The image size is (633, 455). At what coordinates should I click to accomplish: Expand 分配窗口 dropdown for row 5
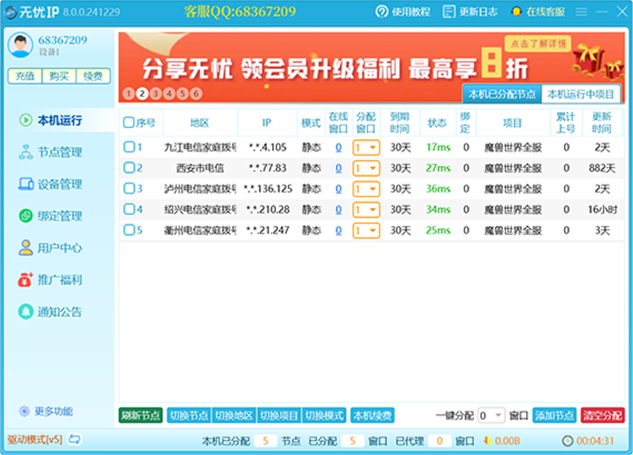point(372,230)
